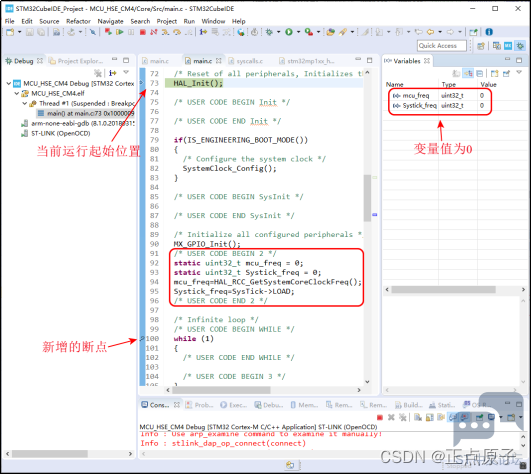Click the back navigation yellow arrow
Screen dimensions: 532x475
tap(430, 32)
